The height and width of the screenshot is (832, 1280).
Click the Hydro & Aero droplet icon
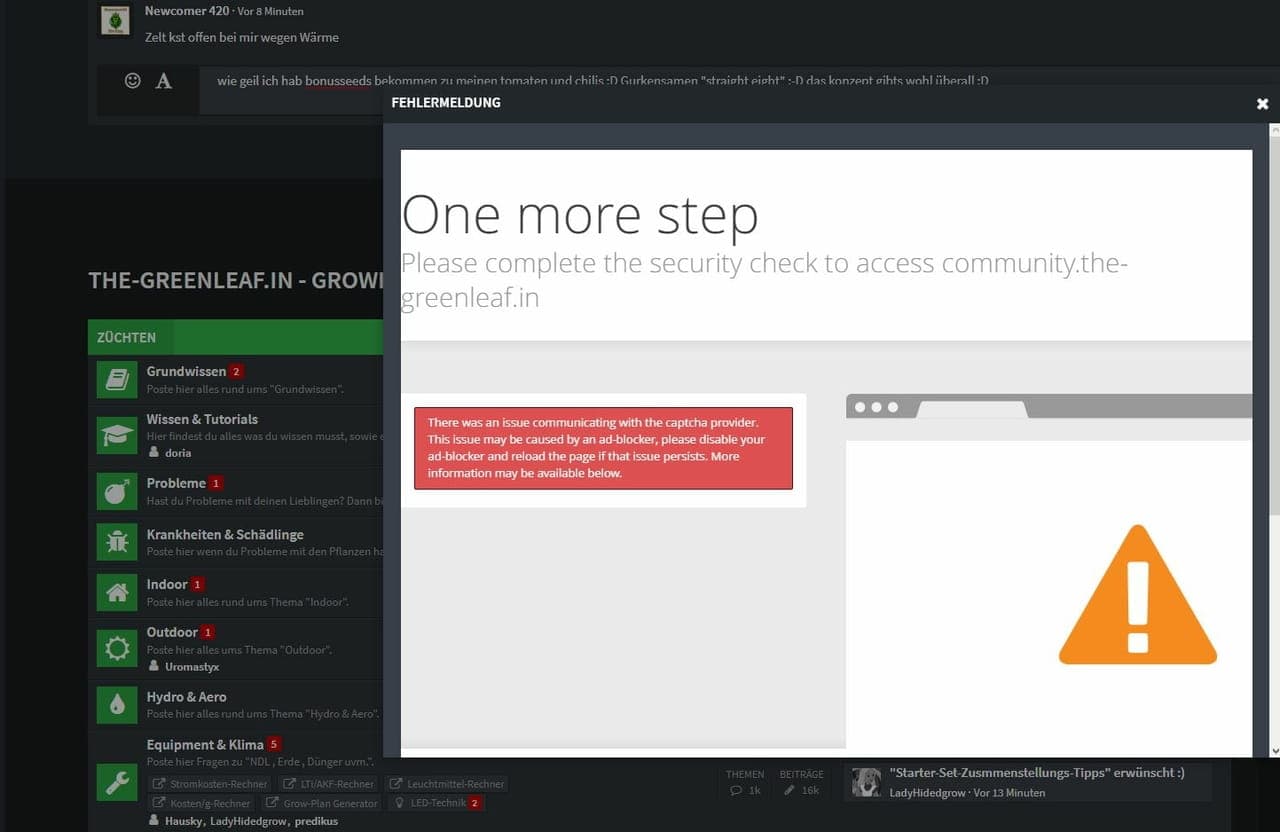pos(117,704)
